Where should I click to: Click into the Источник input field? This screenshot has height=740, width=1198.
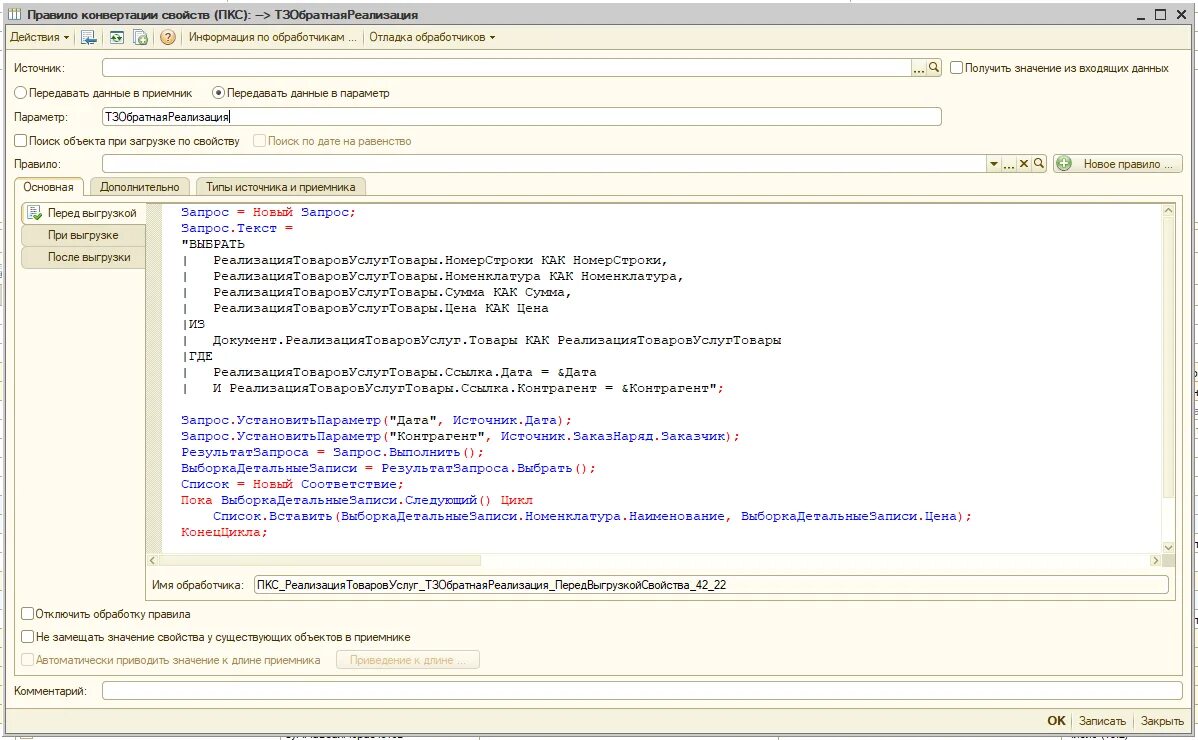coord(506,68)
